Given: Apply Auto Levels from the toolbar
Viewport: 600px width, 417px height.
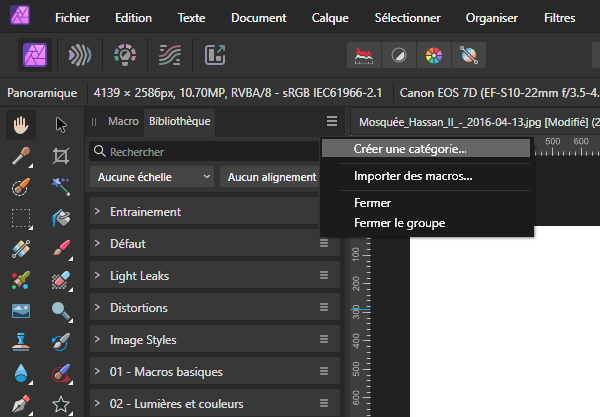Looking at the screenshot, I should click(x=364, y=55).
